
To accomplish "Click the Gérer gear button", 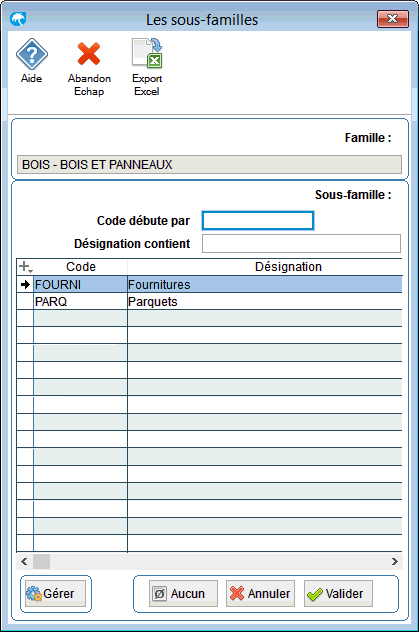I will point(55,593).
